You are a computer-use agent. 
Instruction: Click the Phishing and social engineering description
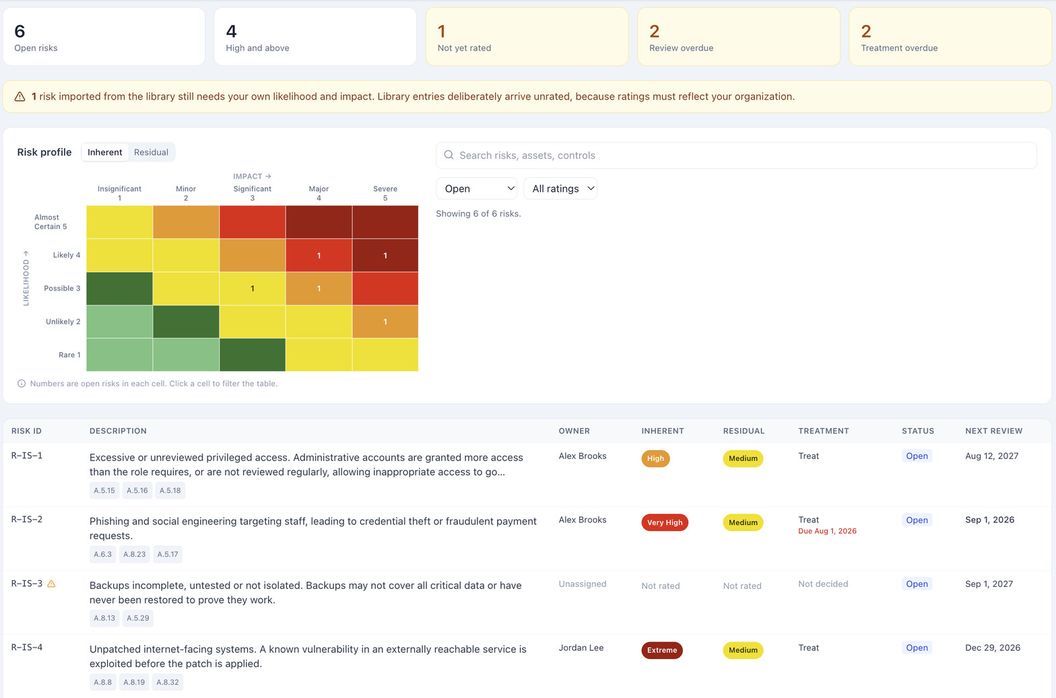point(313,528)
